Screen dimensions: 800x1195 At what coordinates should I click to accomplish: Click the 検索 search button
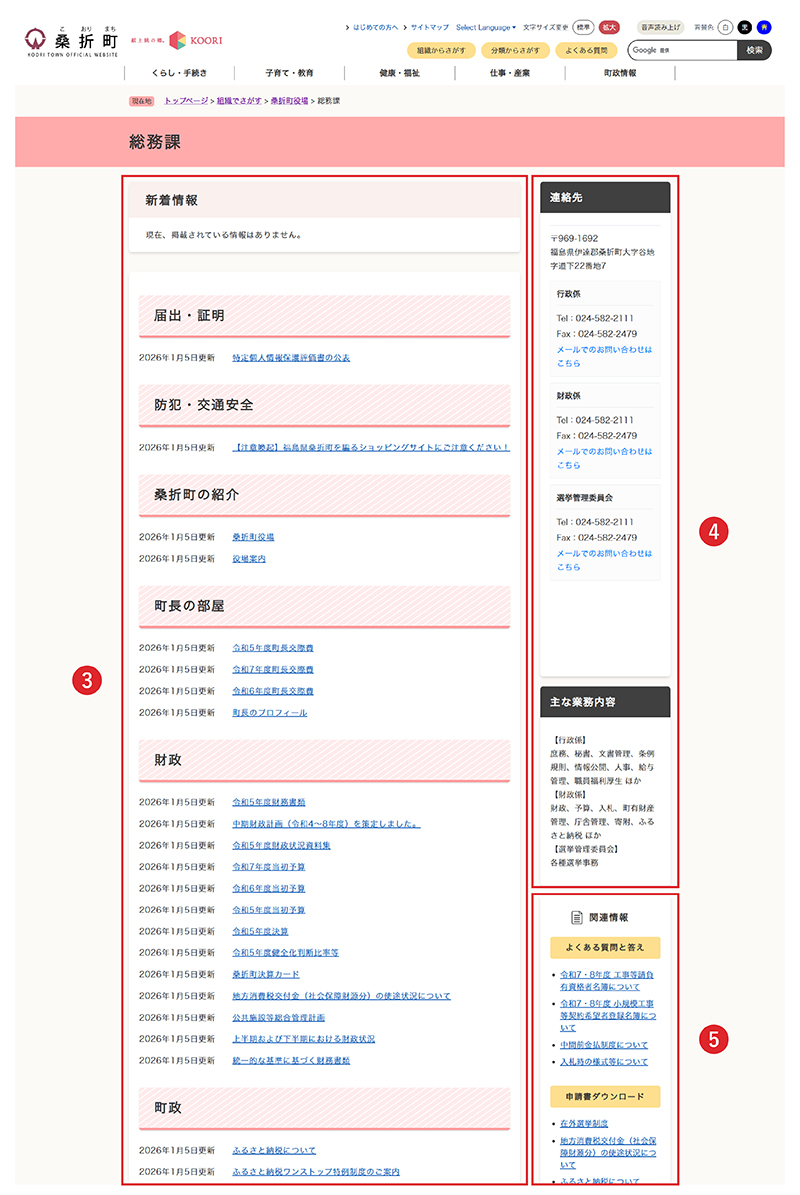(753, 50)
